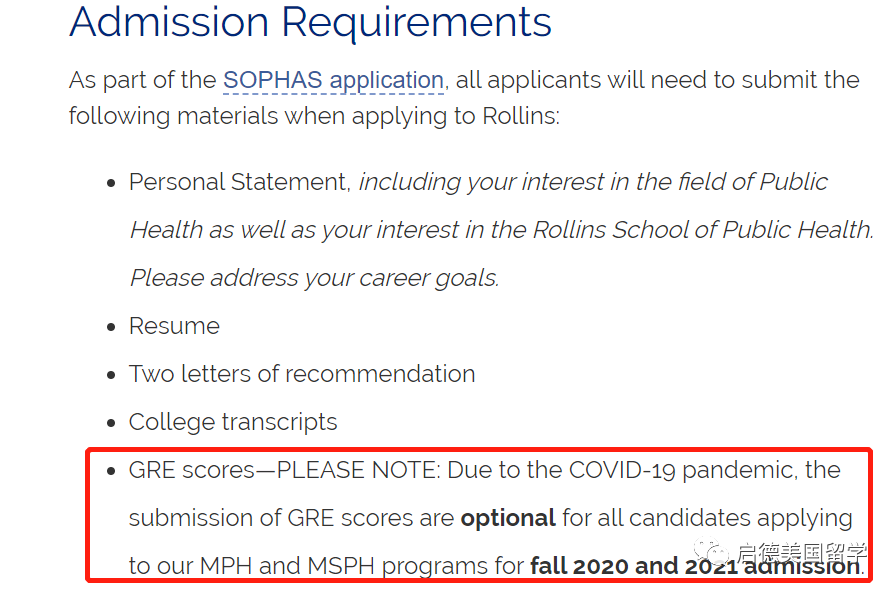Click the bullet beside Two letters of recommendation
The width and height of the screenshot is (896, 592).
(x=111, y=375)
